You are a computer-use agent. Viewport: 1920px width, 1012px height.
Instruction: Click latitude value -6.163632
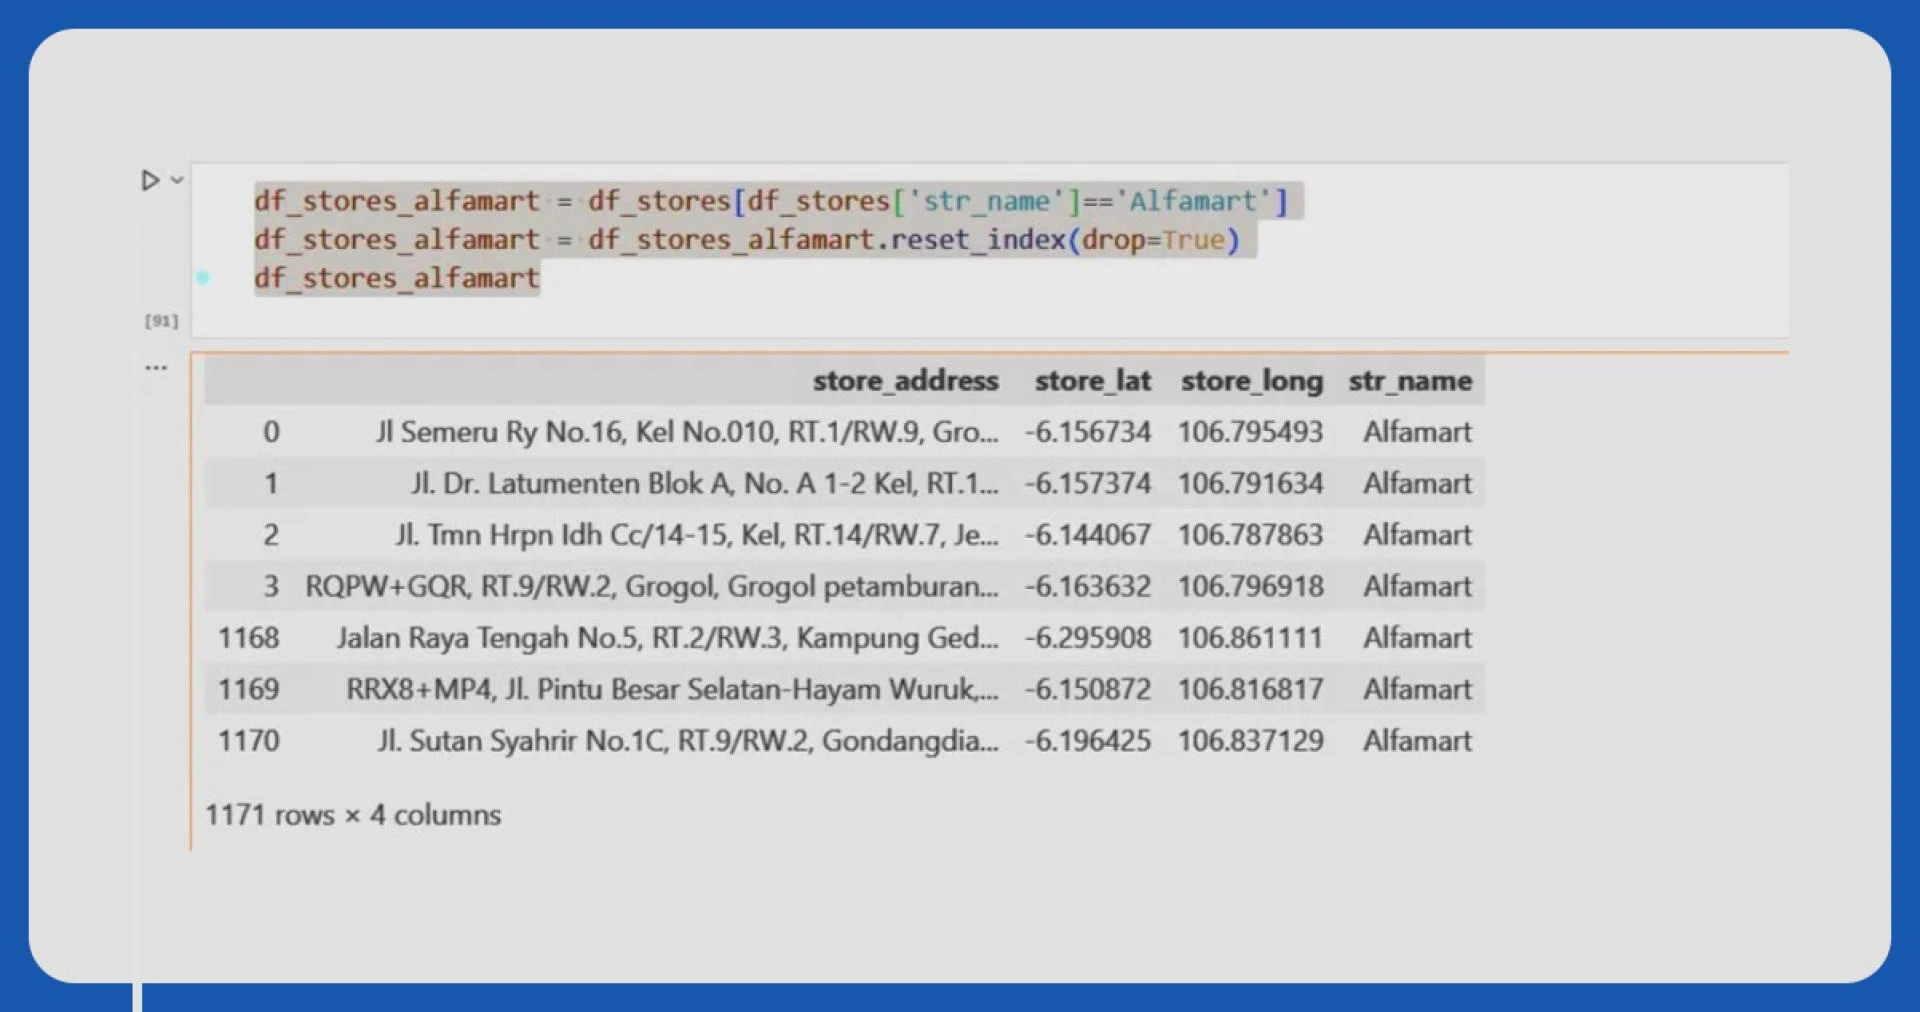1088,586
